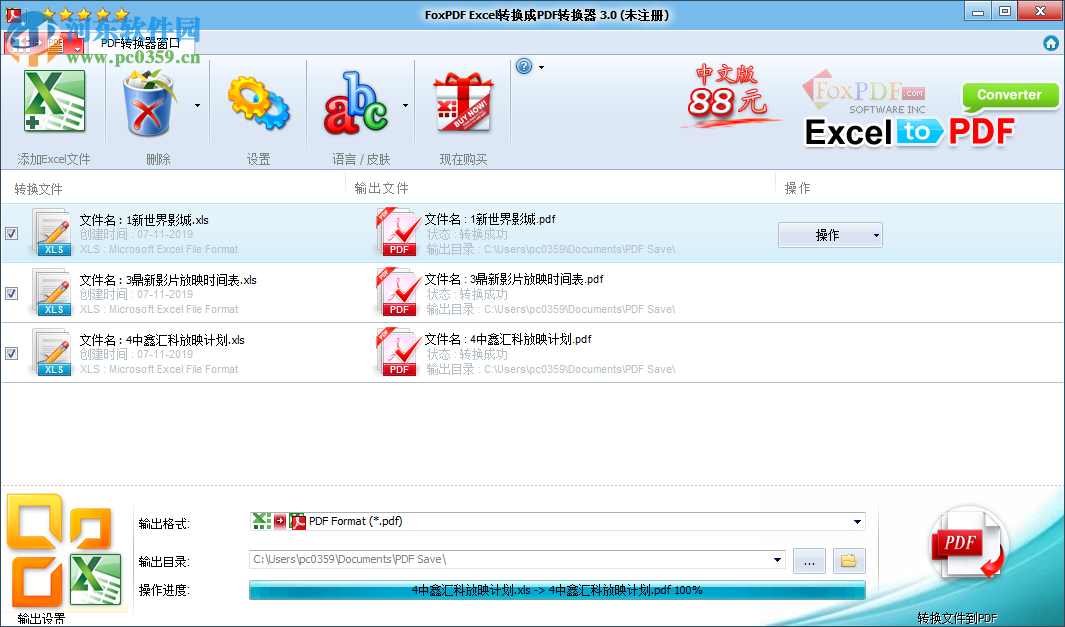The image size is (1065, 627).
Task: Uncheck the 1新世界影城.xls row checkbox
Action: (x=12, y=233)
